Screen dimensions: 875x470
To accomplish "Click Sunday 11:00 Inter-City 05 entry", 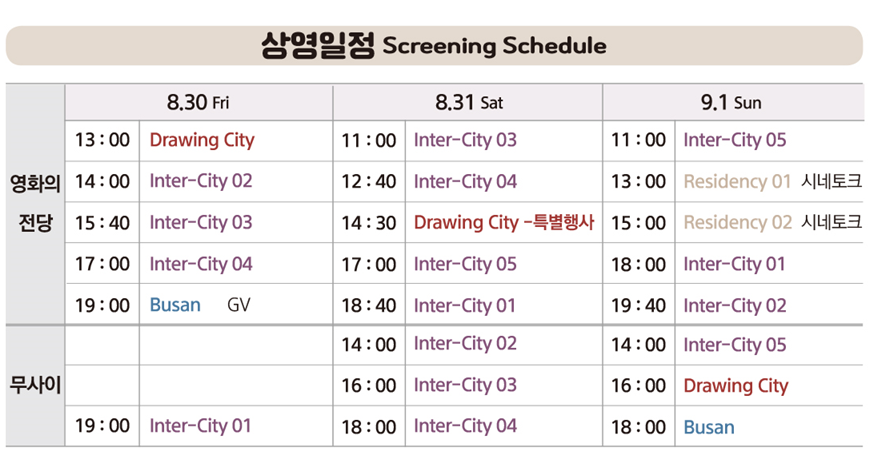I will pos(735,140).
